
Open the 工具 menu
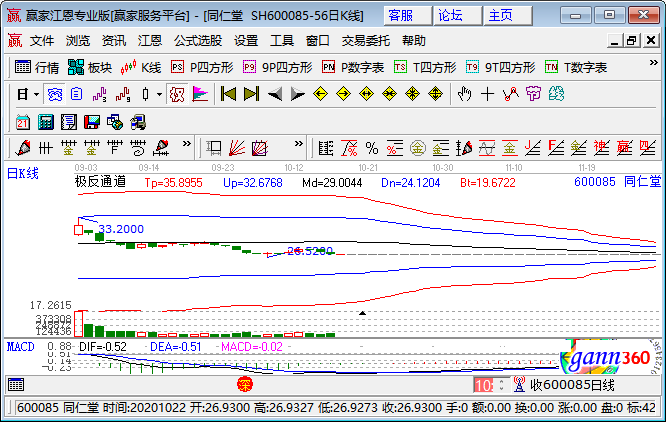282,41
